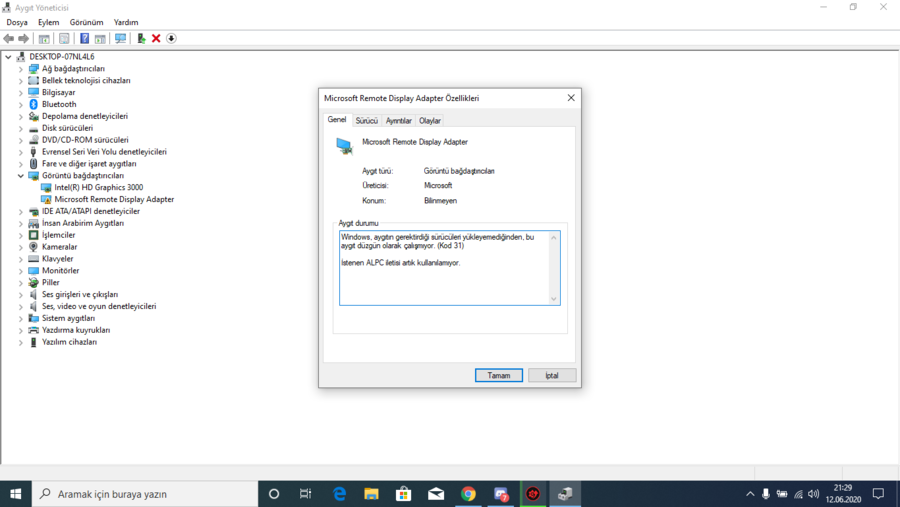The image size is (900, 507).
Task: Expand the Ağ bağdaştırıcıları category
Action: point(21,69)
